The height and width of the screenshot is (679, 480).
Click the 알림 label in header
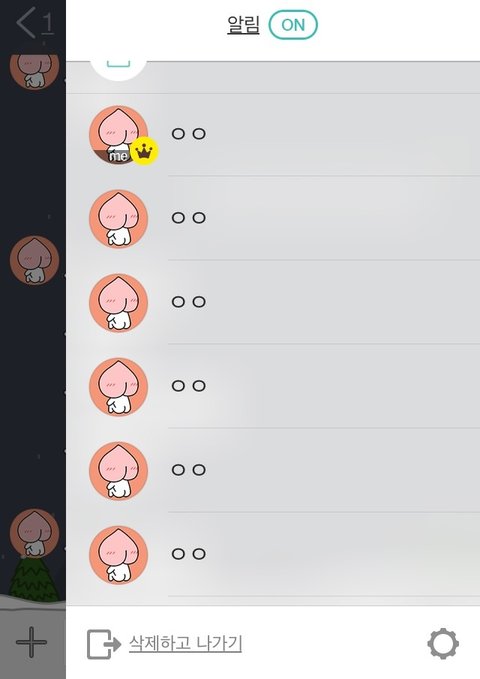243,25
